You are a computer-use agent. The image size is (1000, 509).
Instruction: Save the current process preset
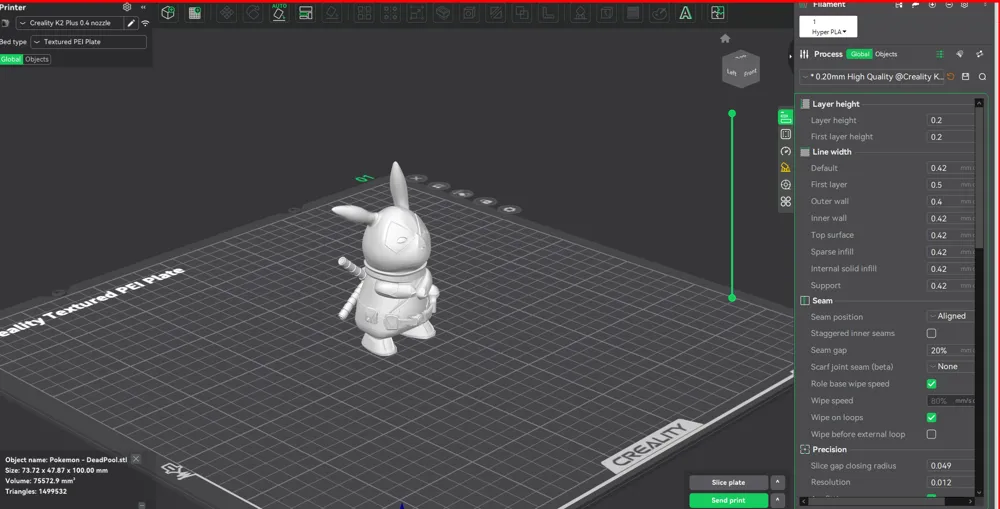(966, 77)
